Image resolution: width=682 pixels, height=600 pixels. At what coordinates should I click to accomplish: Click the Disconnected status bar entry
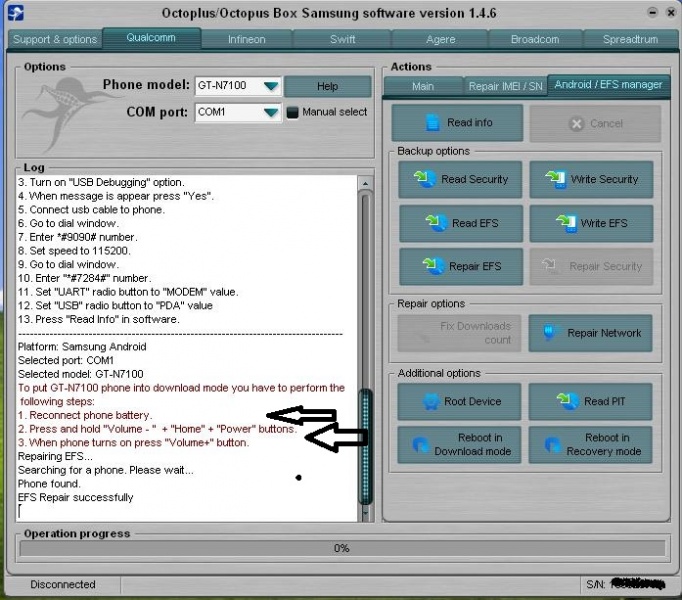tap(63, 584)
